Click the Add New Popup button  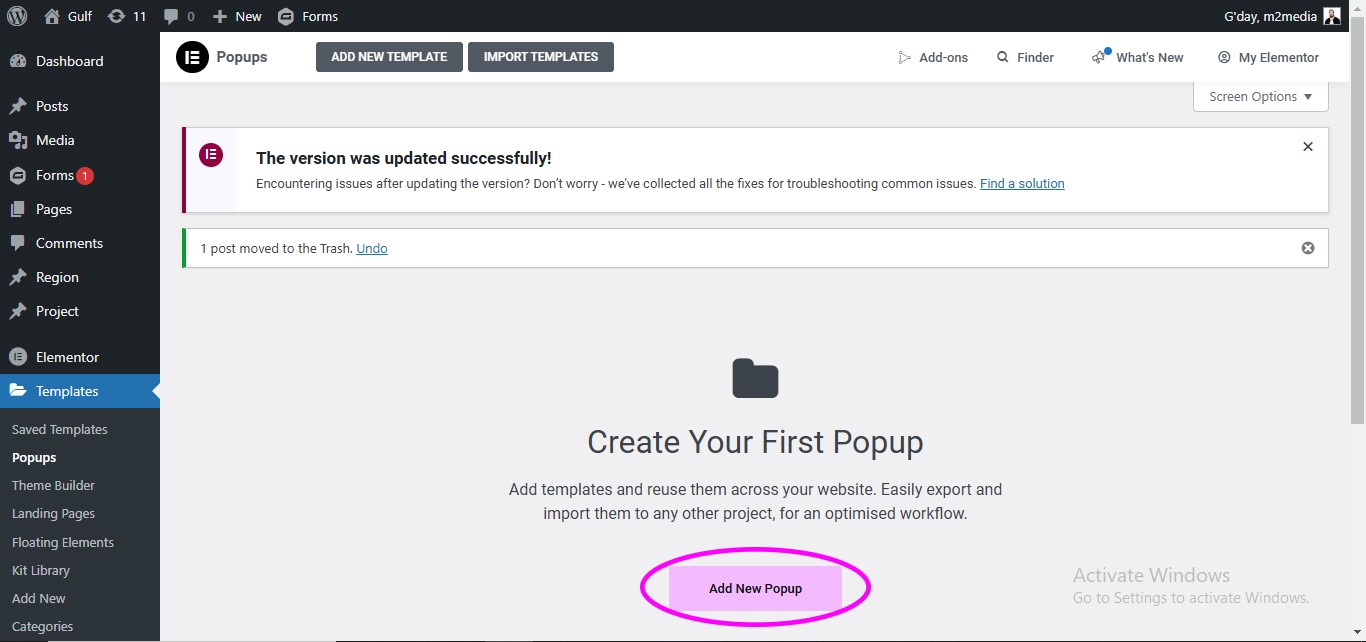click(x=755, y=588)
